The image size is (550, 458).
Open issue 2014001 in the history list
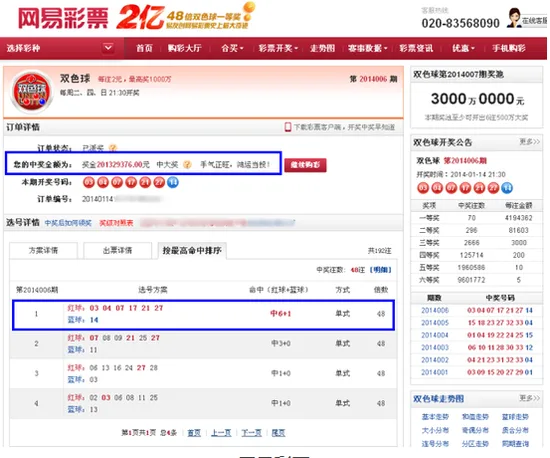click(435, 372)
